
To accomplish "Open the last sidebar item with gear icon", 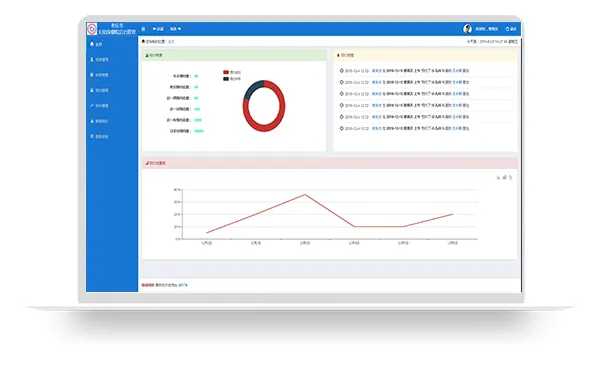I will point(99,136).
